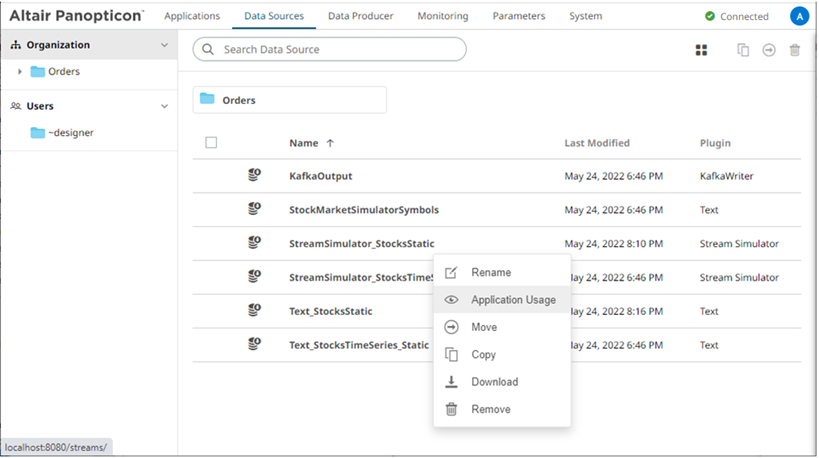
Task: Collapse the Organization section
Action: pos(165,45)
